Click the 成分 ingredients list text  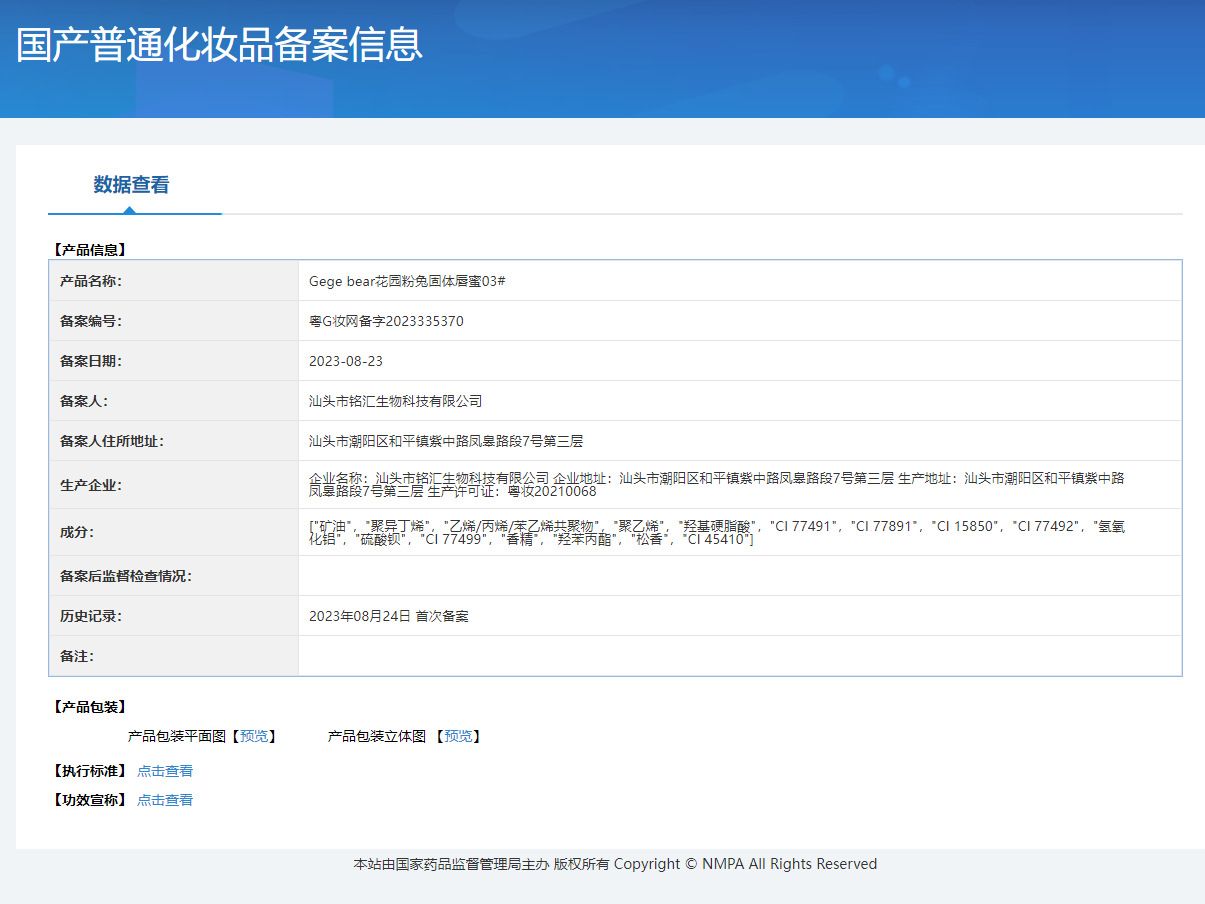[716, 532]
